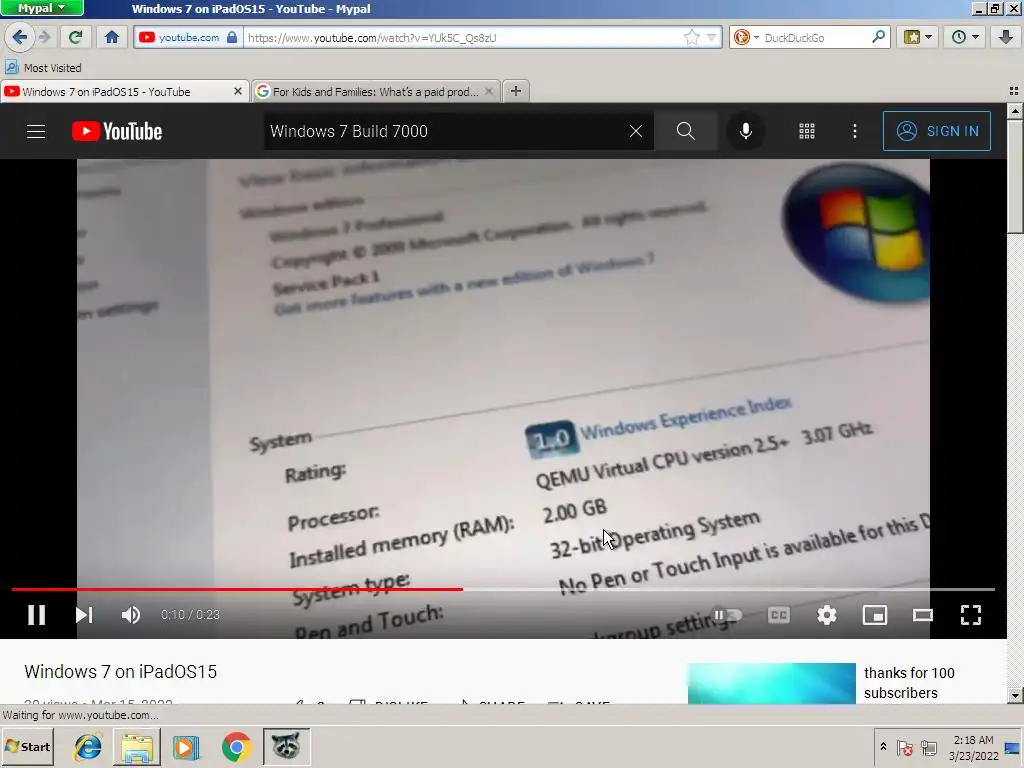Click the SIGN IN button

[x=936, y=131]
